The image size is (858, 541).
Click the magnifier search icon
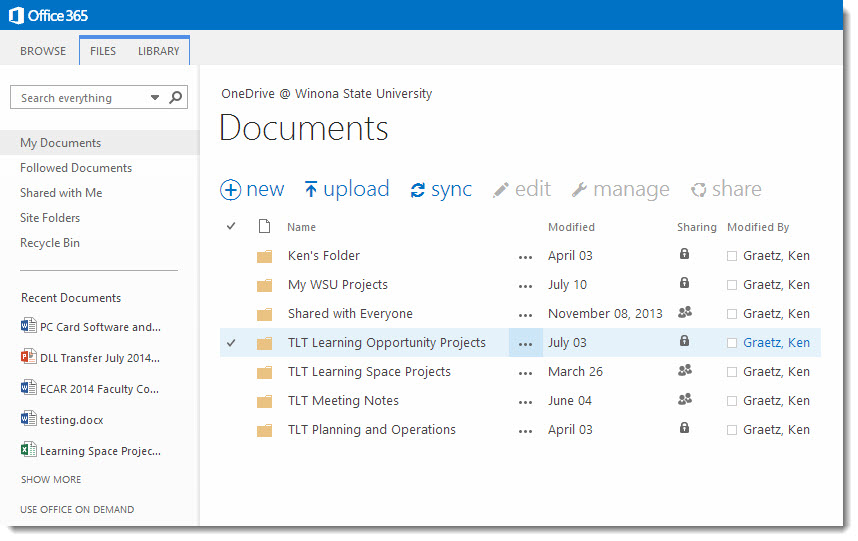[175, 98]
